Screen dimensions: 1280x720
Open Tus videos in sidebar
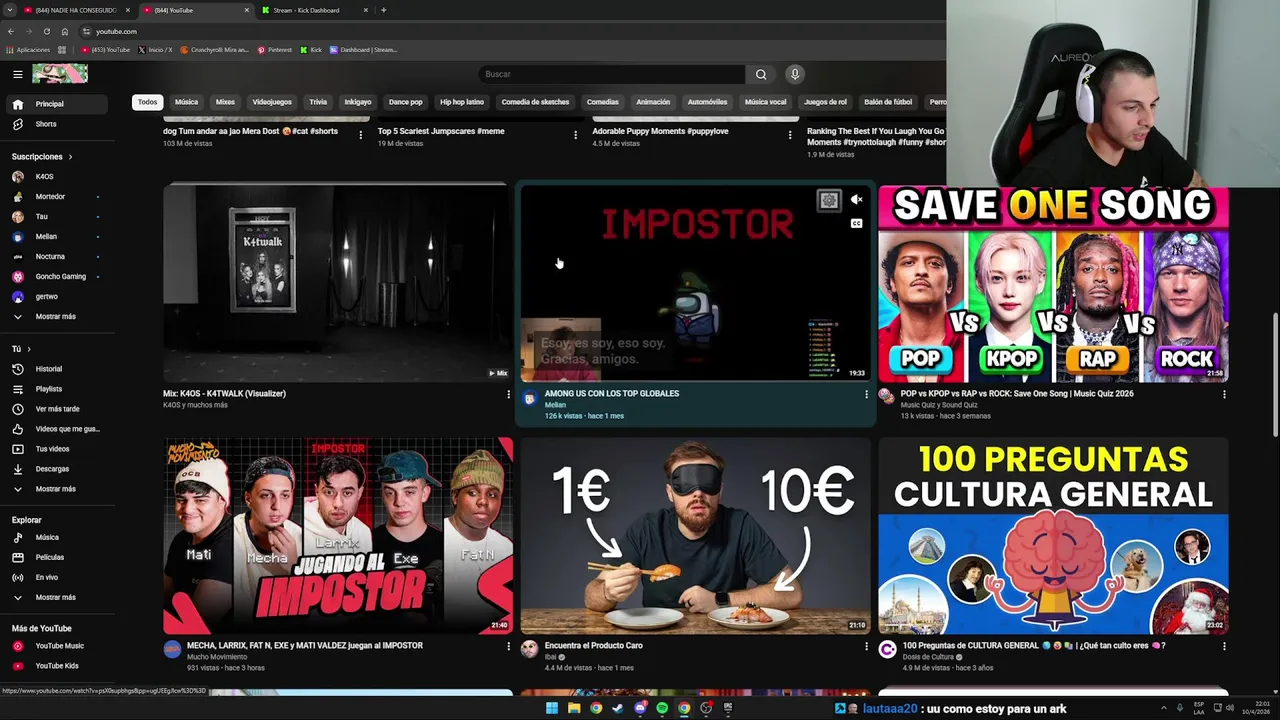[58, 449]
